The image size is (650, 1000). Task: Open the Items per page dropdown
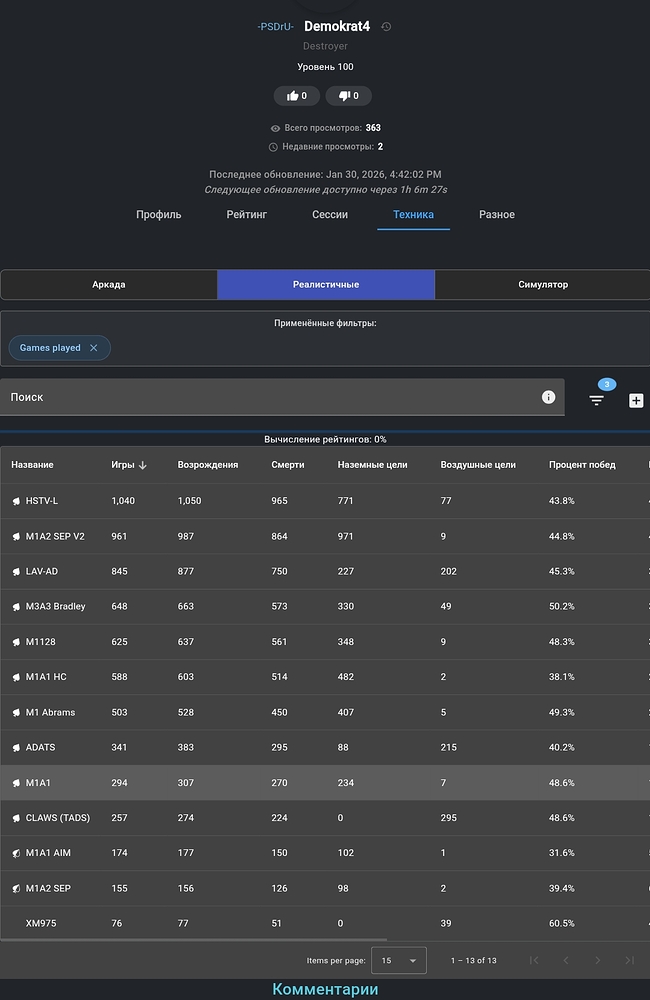coord(398,960)
